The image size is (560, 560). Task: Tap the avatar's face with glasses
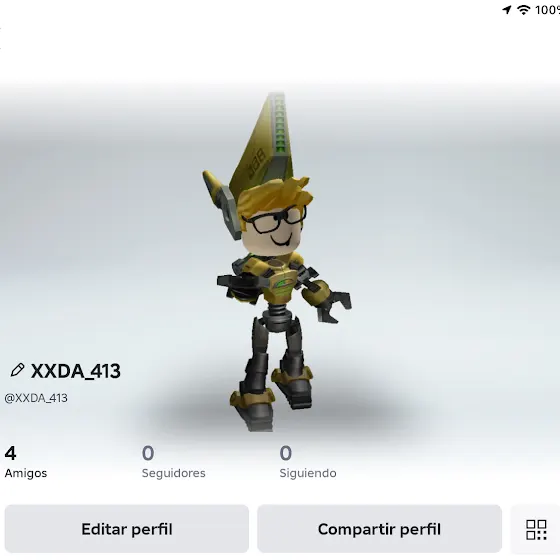tap(275, 229)
